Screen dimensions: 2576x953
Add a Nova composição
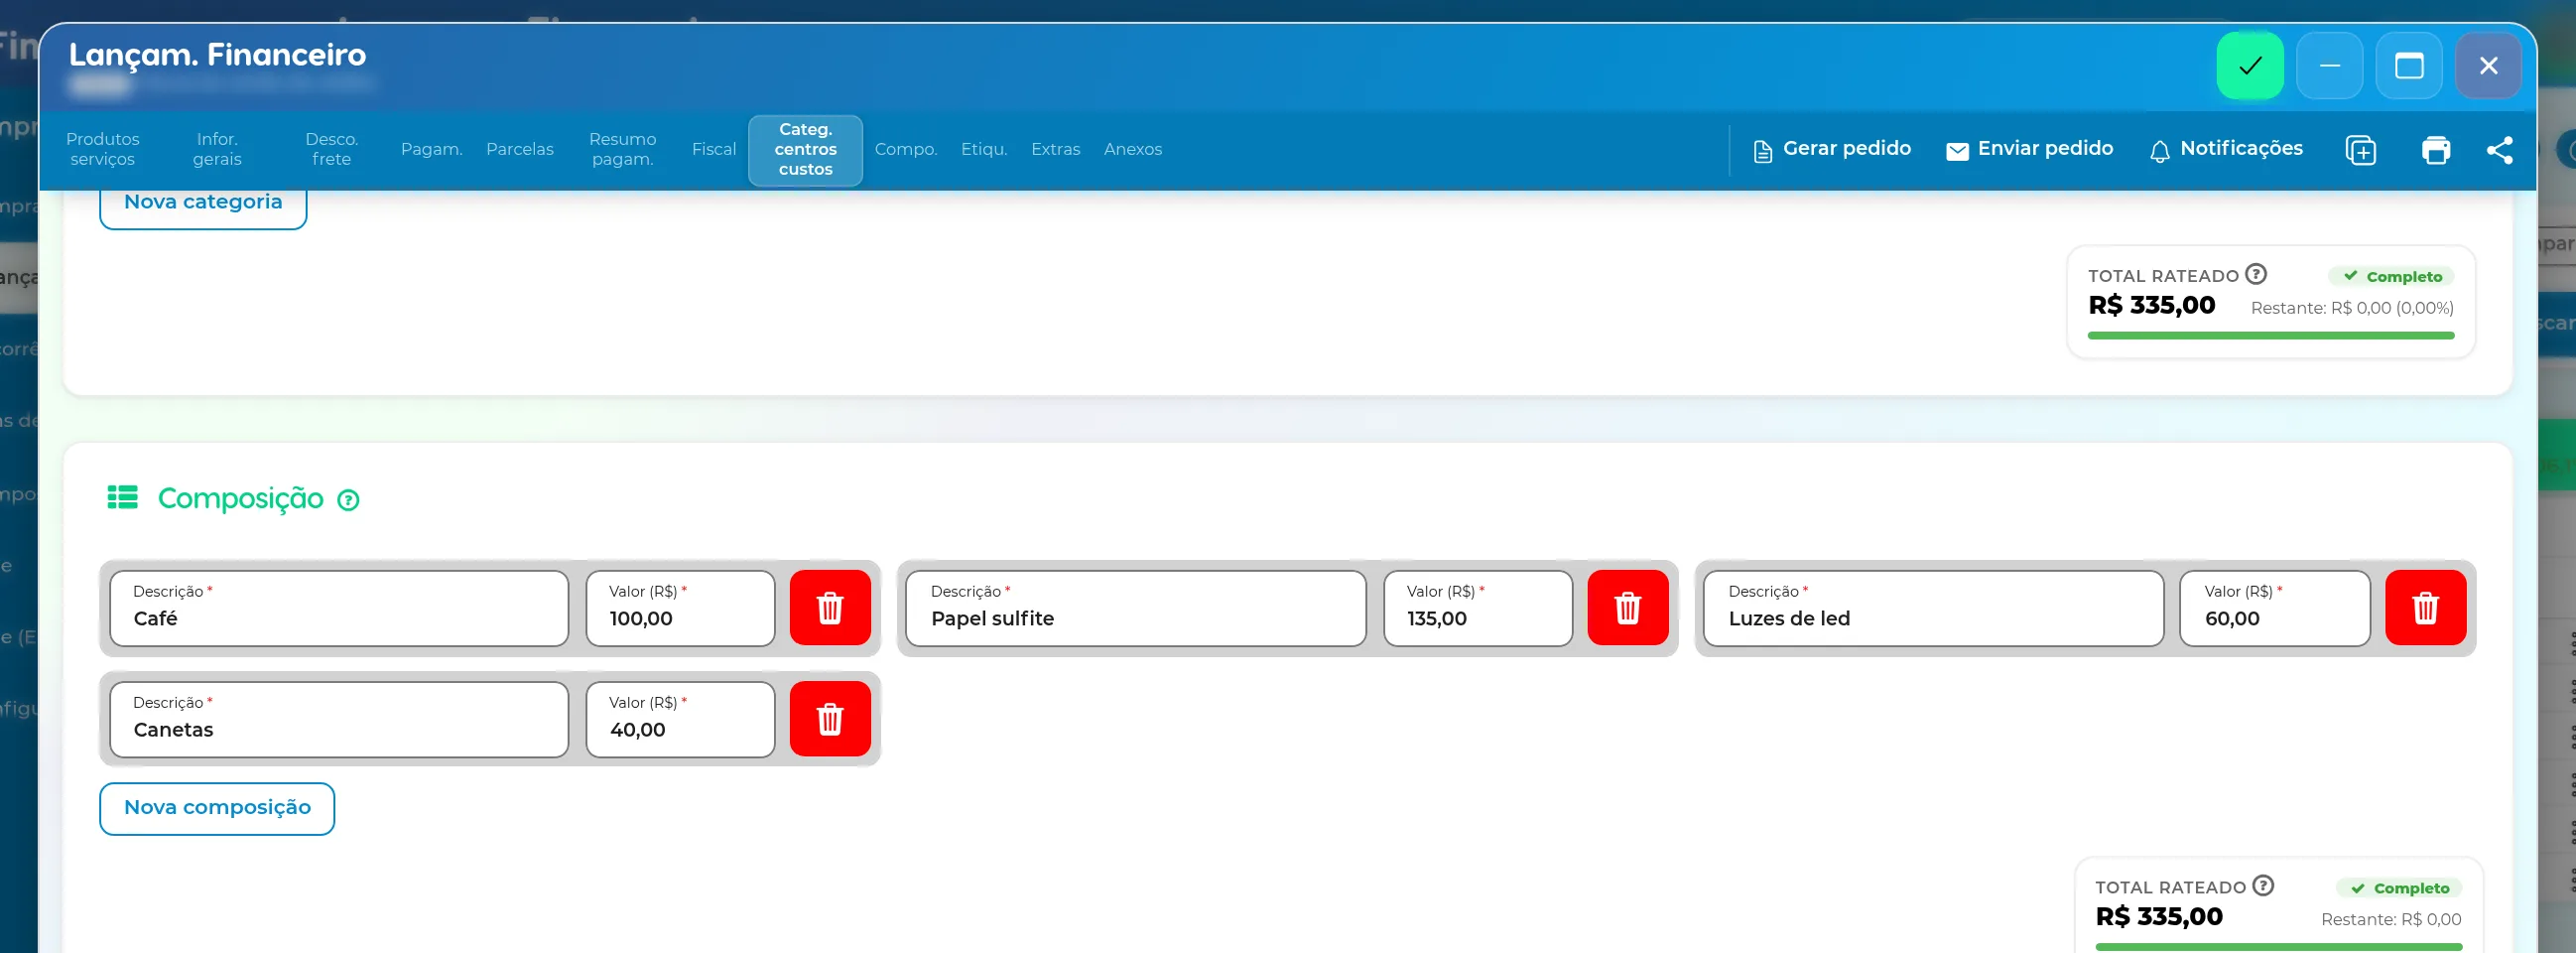tap(217, 808)
